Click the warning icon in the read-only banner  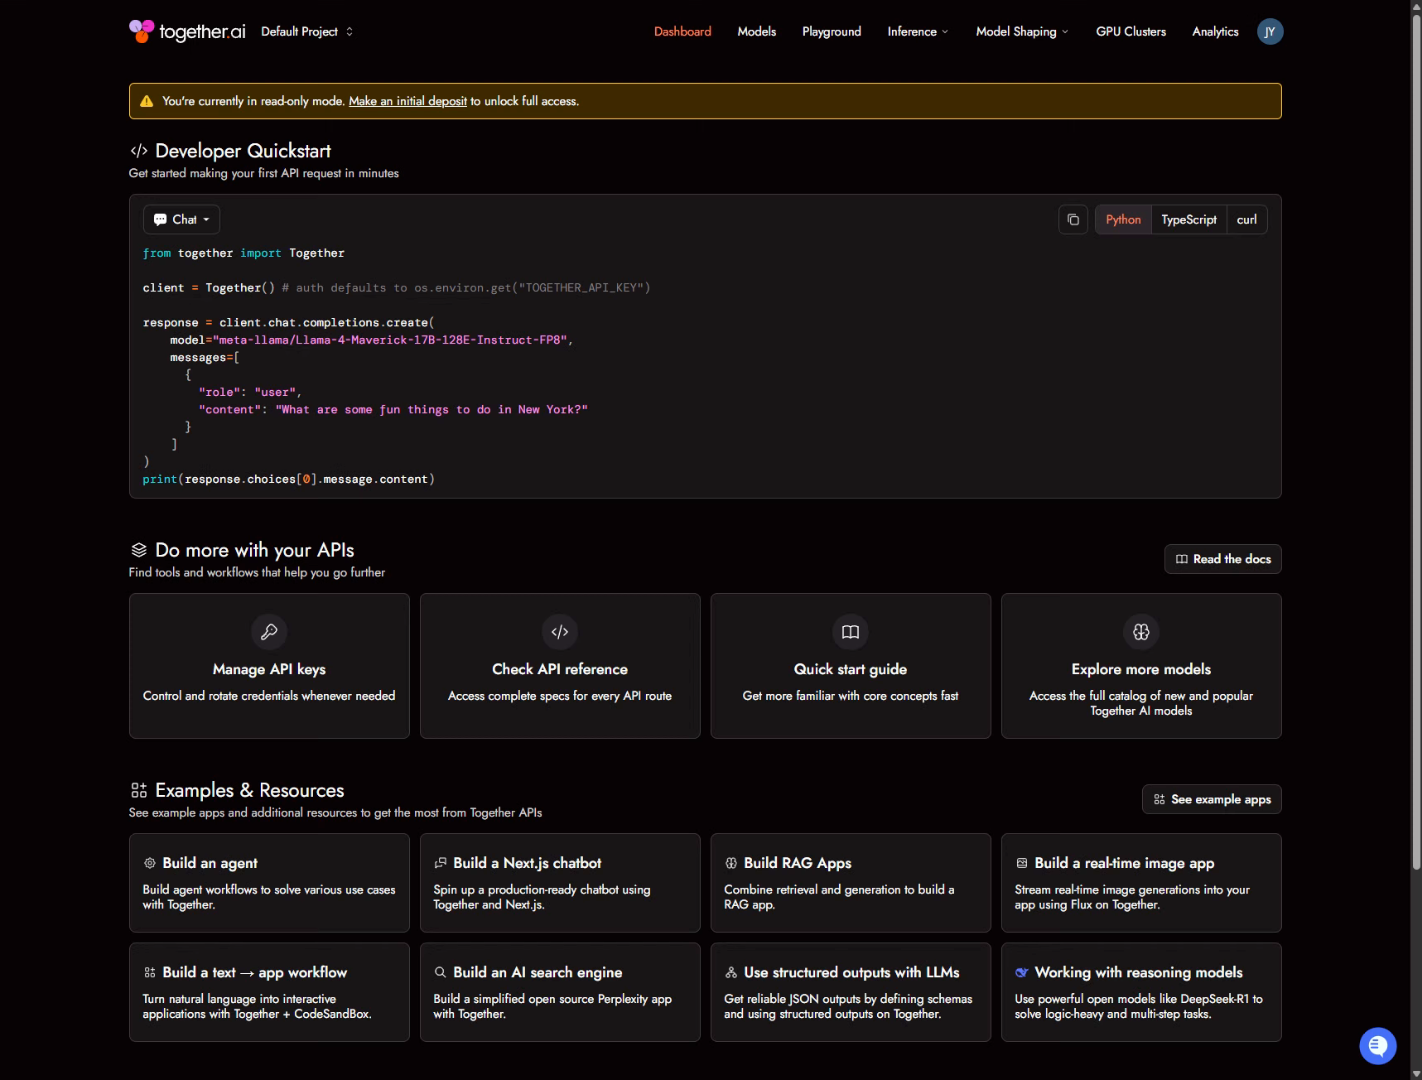[x=147, y=101]
